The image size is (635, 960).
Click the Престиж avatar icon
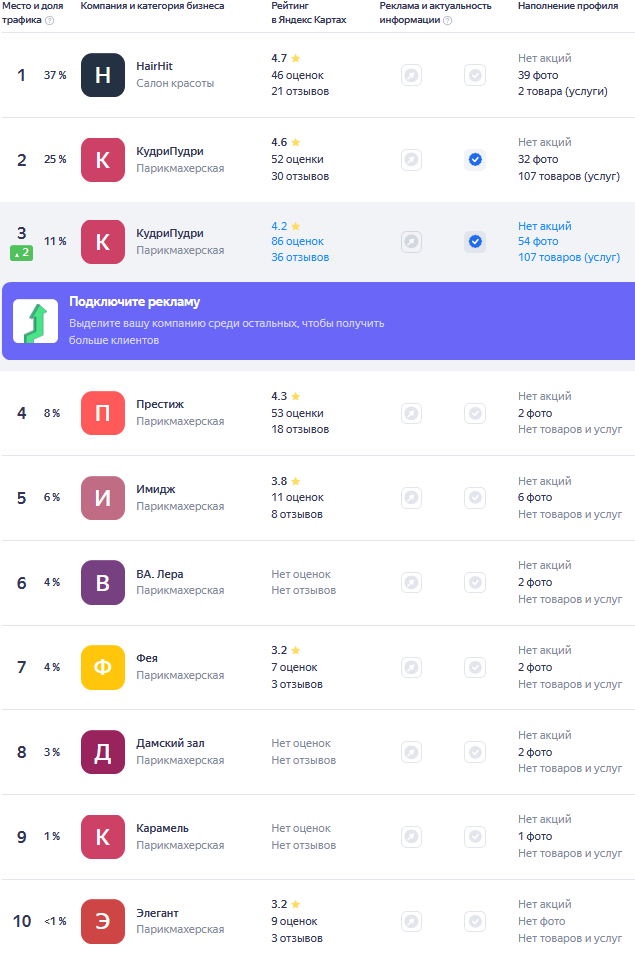103,413
